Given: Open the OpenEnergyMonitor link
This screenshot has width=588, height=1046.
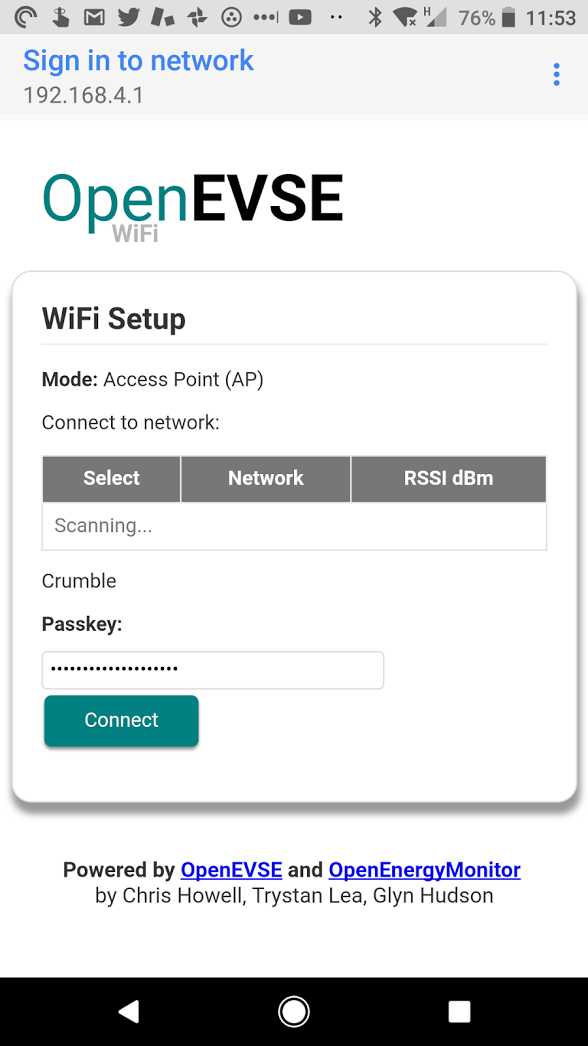Looking at the screenshot, I should click(x=424, y=869).
